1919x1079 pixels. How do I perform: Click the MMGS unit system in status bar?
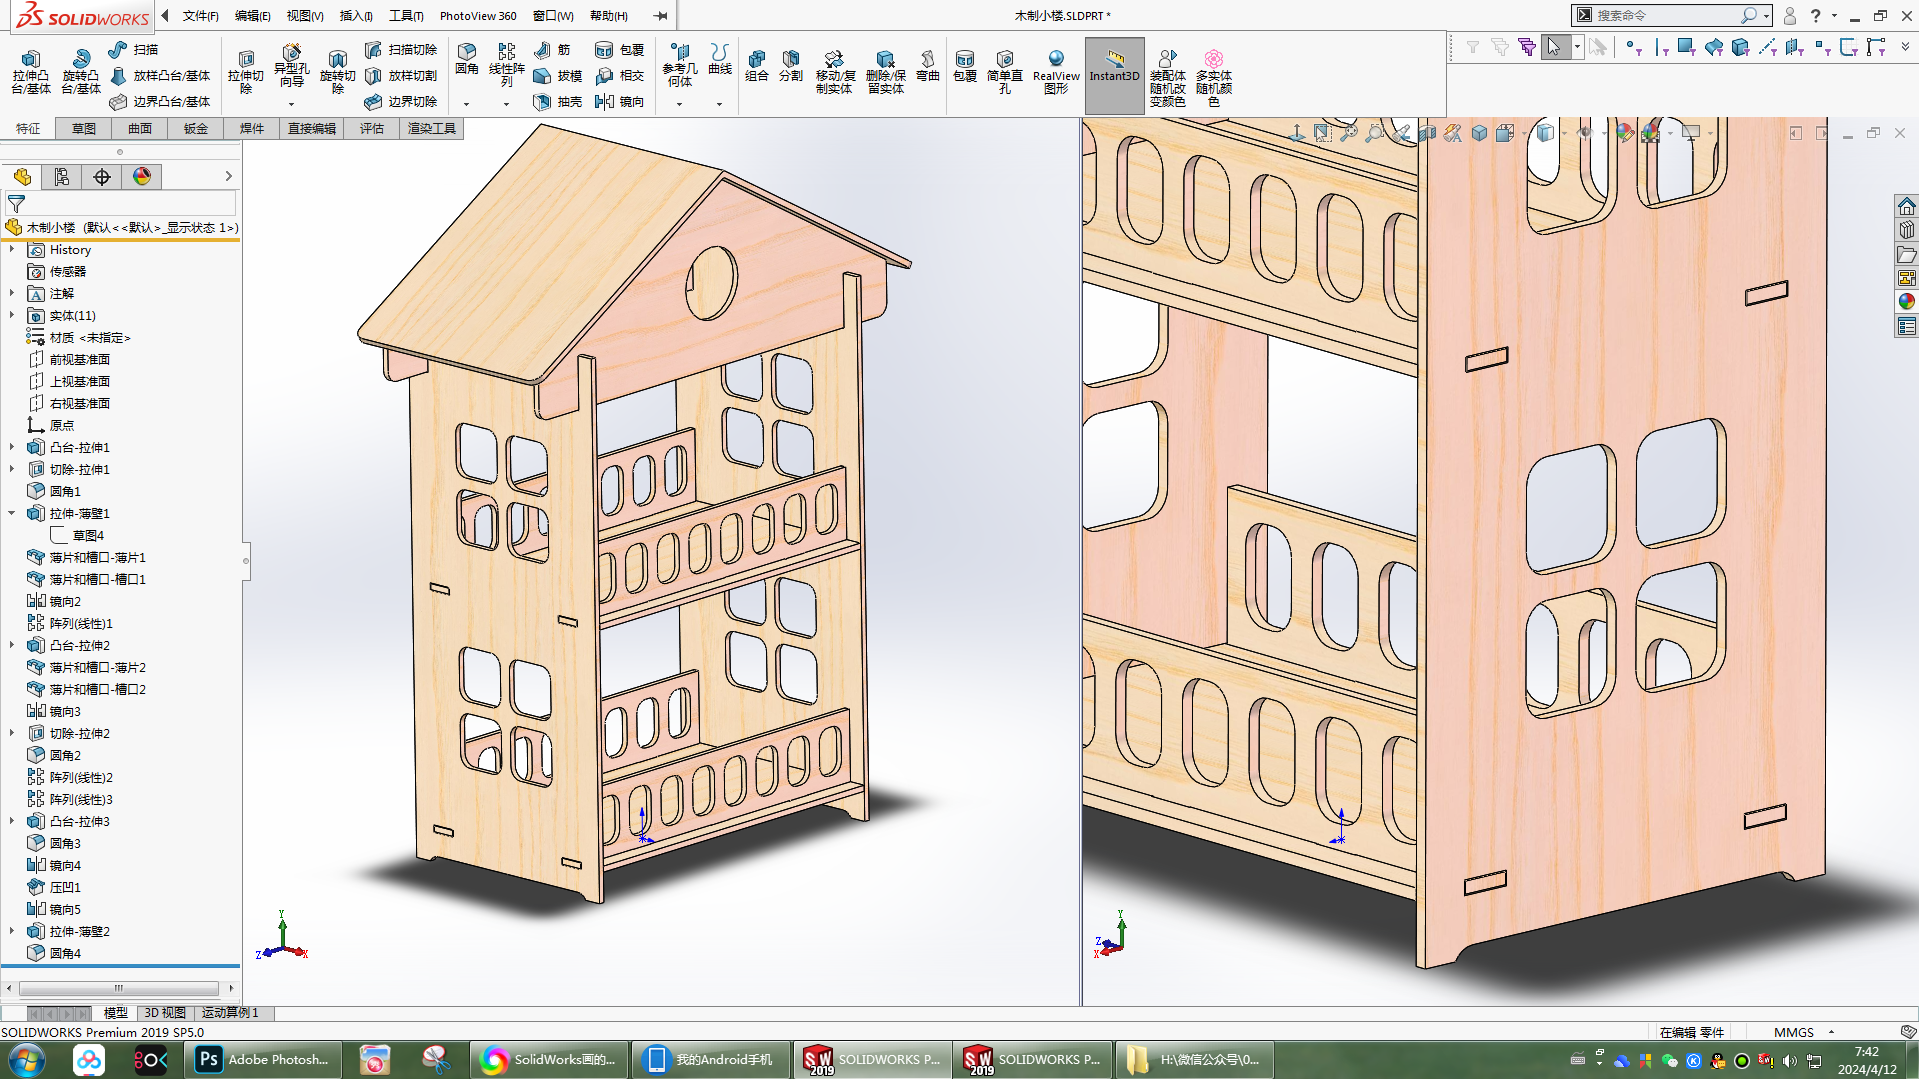click(x=1794, y=1032)
